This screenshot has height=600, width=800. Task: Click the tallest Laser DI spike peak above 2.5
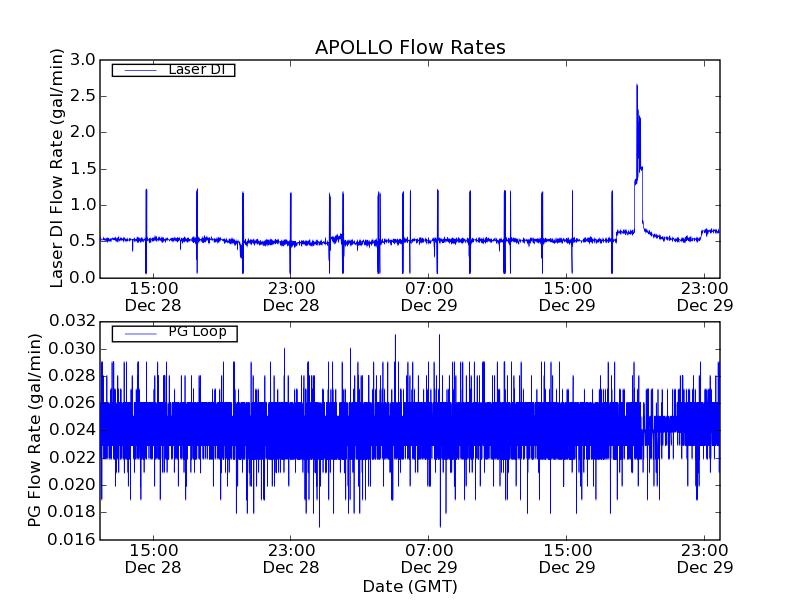tap(637, 86)
